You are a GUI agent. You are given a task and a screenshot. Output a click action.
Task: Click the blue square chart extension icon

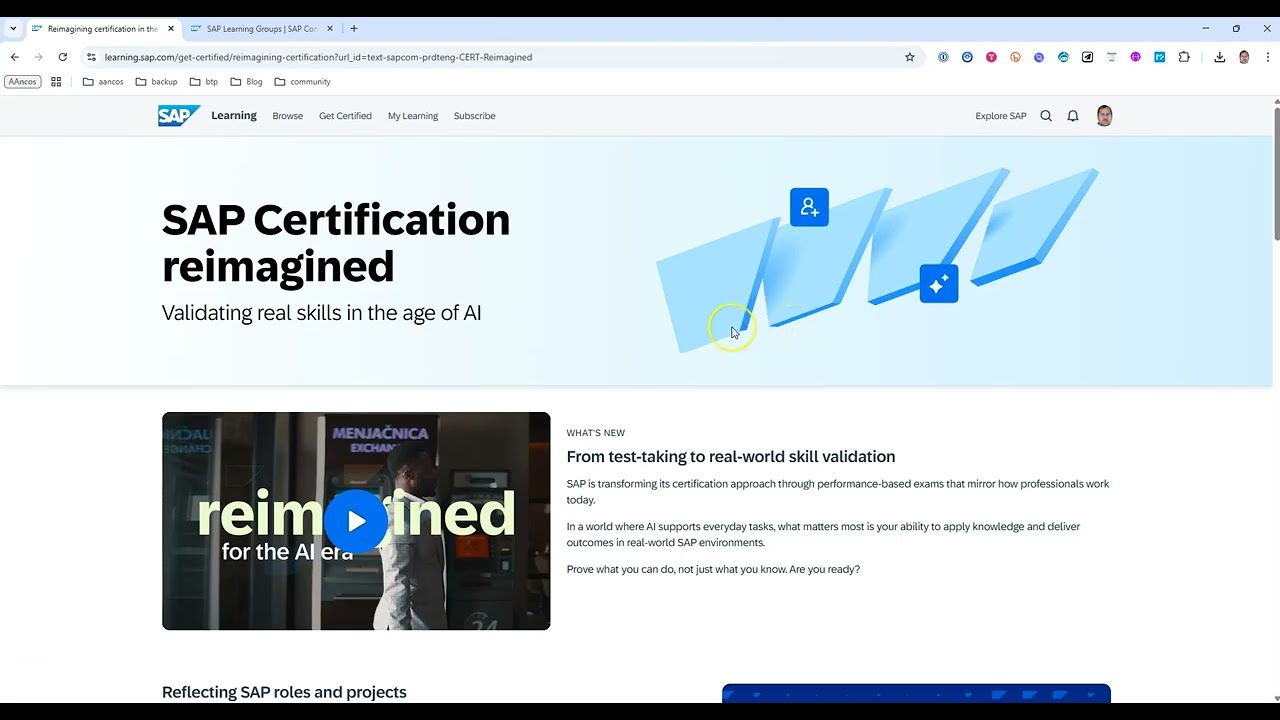[1159, 57]
